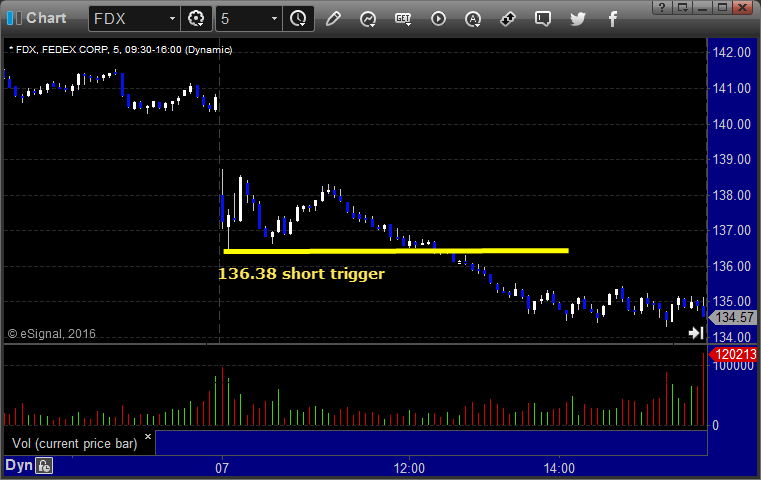Image resolution: width=761 pixels, height=480 pixels.
Task: Open the alerts A icon
Action: (x=473, y=19)
